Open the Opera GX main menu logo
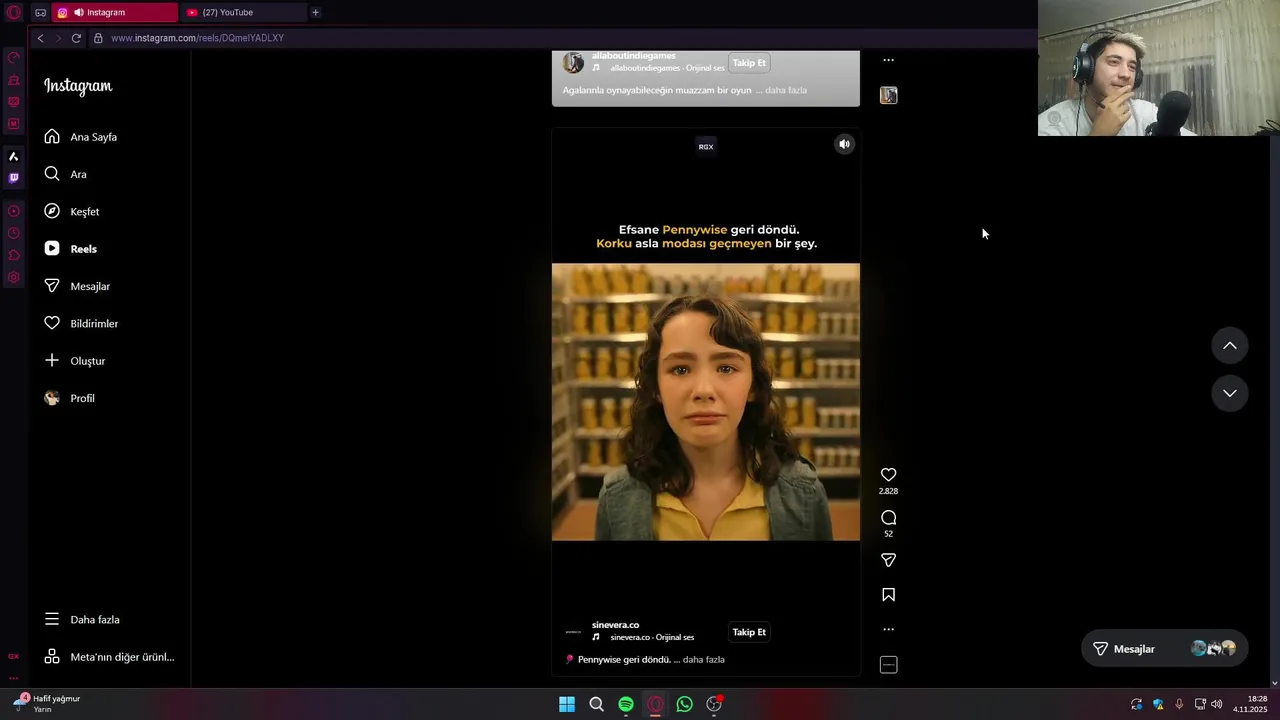The height and width of the screenshot is (720, 1280). [x=14, y=12]
